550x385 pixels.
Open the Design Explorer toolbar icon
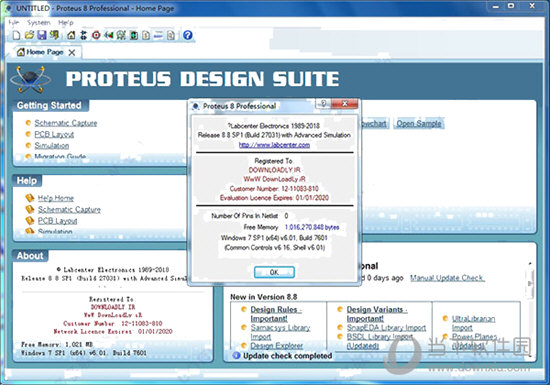pyautogui.click(x=134, y=35)
